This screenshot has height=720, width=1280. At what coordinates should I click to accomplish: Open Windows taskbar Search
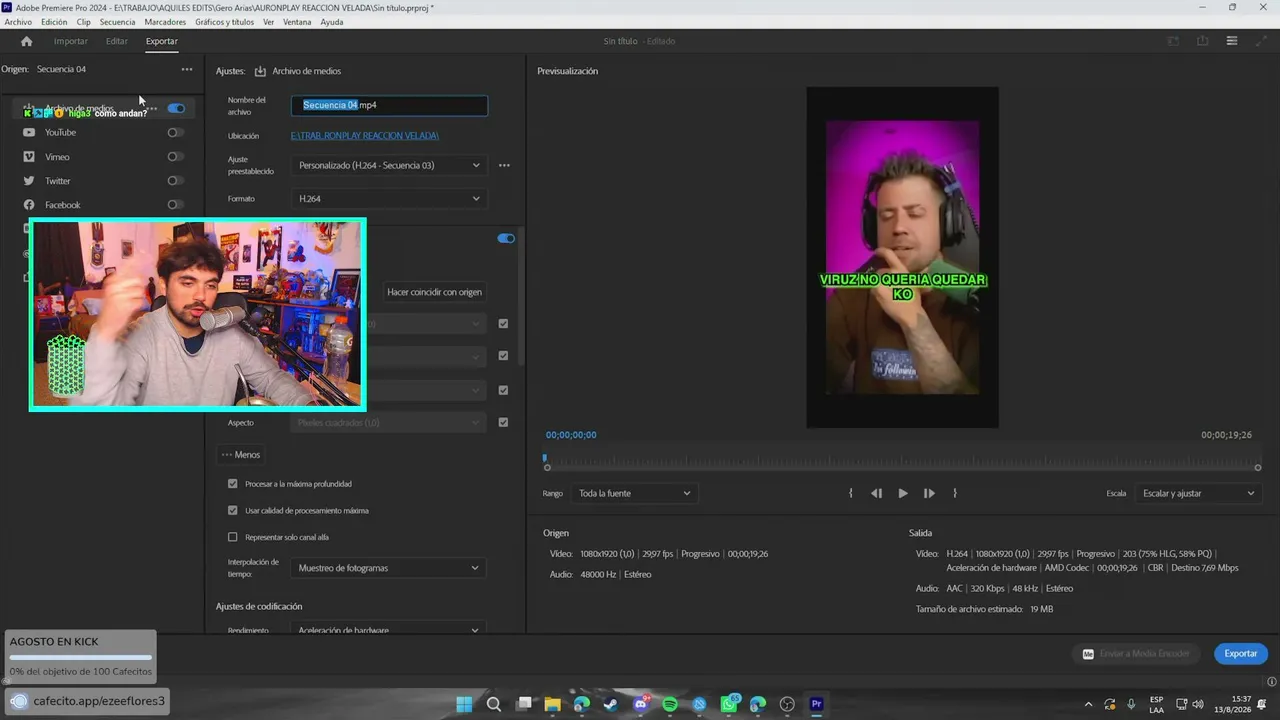(494, 704)
